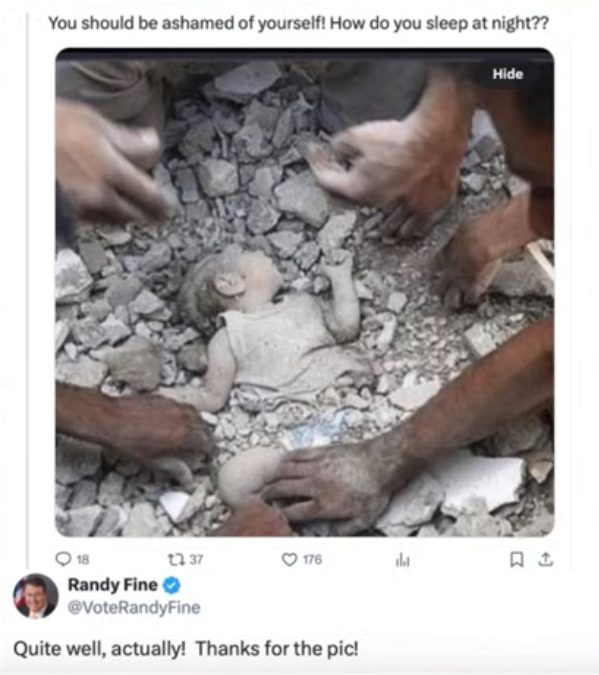
Task: Open the view analytics bar chart icon
Action: click(402, 560)
